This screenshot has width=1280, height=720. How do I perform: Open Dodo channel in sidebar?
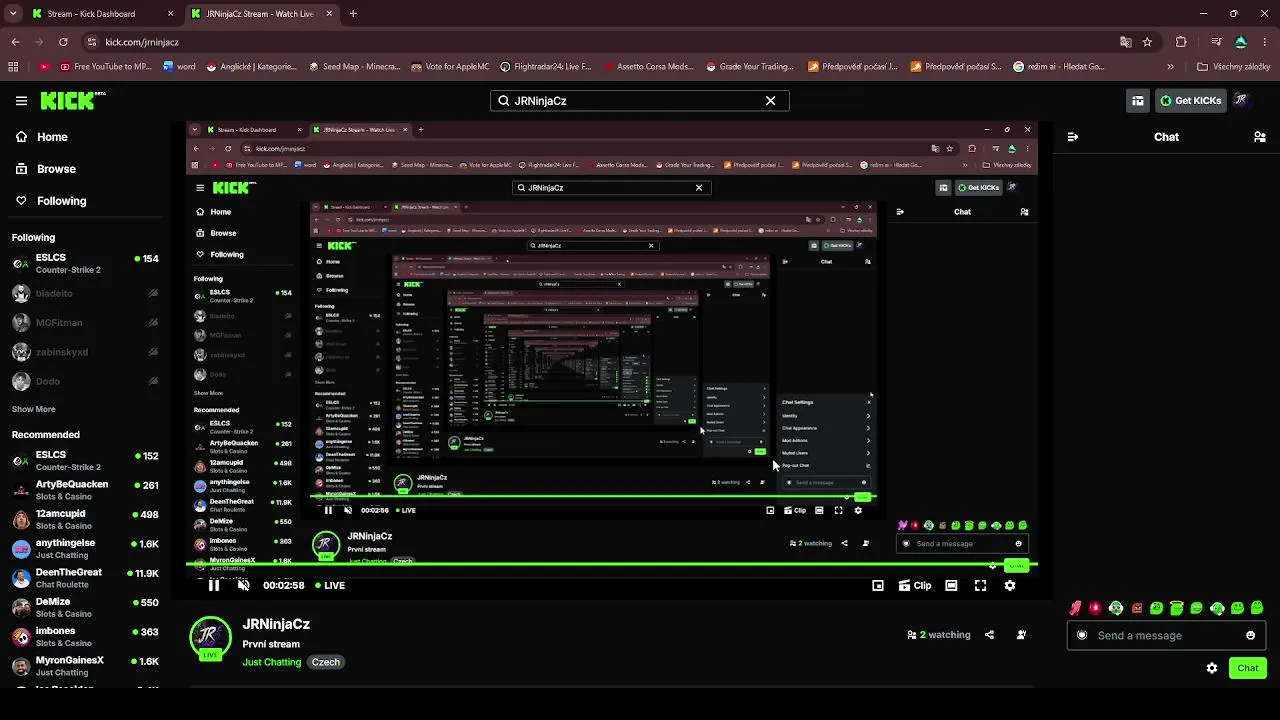click(85, 381)
